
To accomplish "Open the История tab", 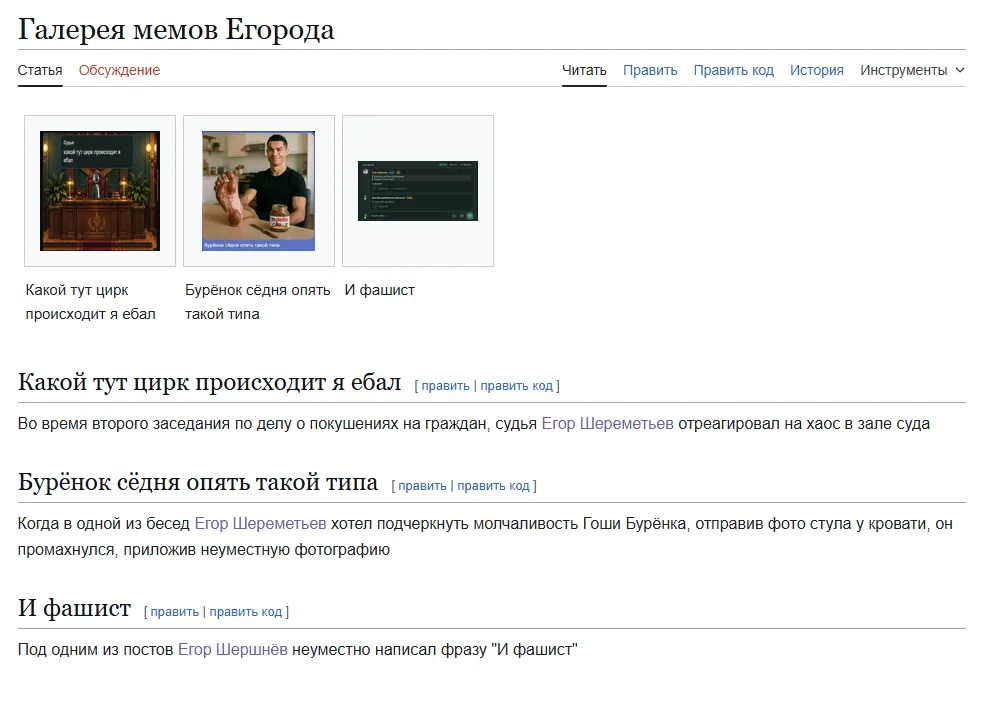I will (817, 70).
